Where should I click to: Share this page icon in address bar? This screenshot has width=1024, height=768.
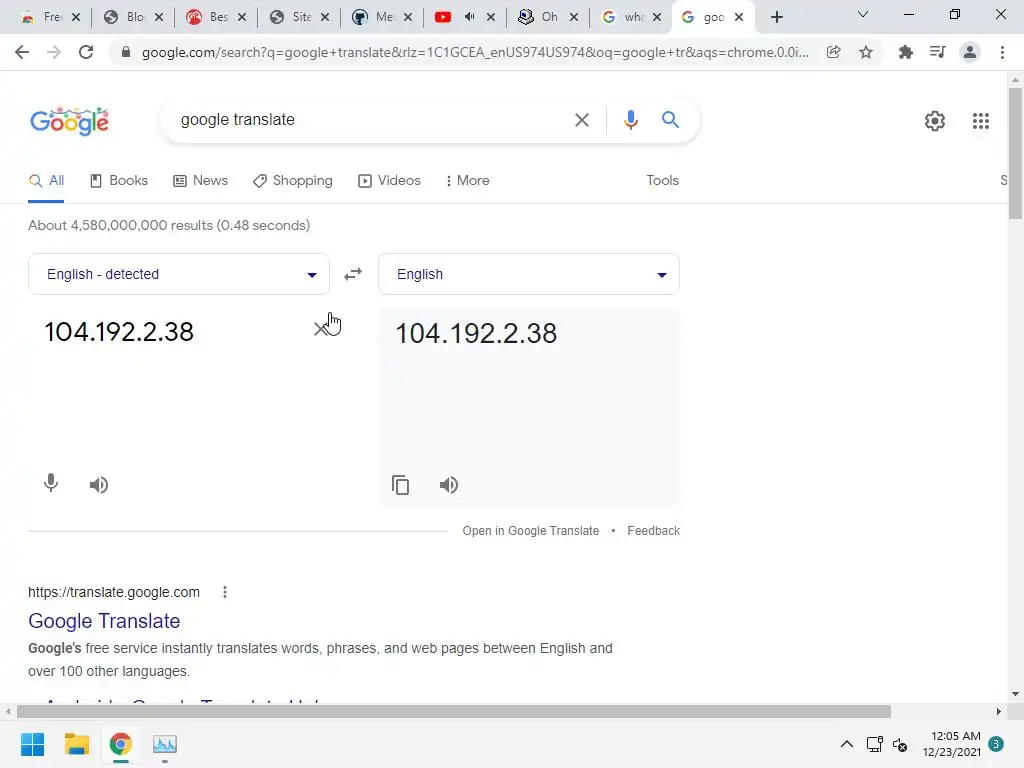click(833, 52)
